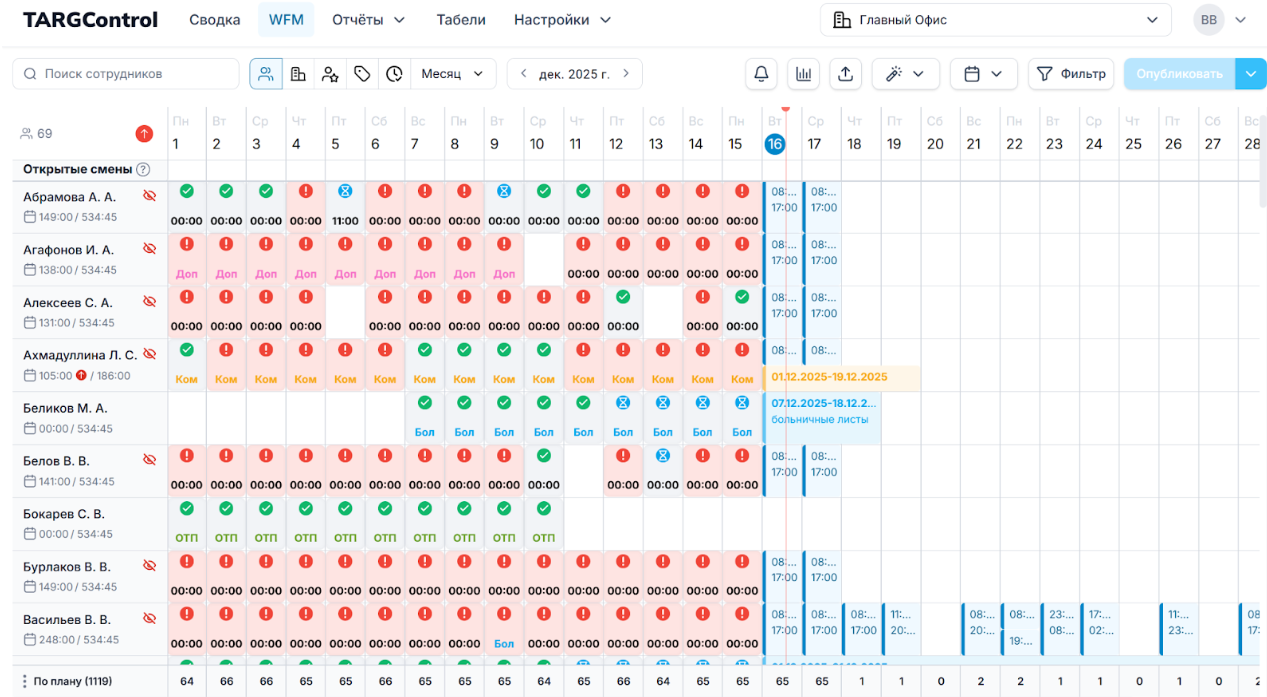
Task: Switch to the building departments view icon
Action: (298, 74)
